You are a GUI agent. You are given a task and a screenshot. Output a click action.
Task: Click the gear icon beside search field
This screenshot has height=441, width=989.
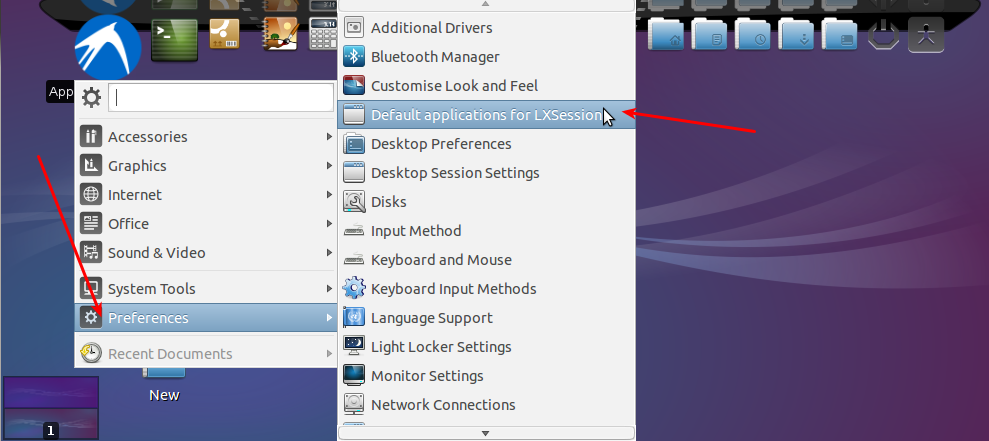coord(91,98)
